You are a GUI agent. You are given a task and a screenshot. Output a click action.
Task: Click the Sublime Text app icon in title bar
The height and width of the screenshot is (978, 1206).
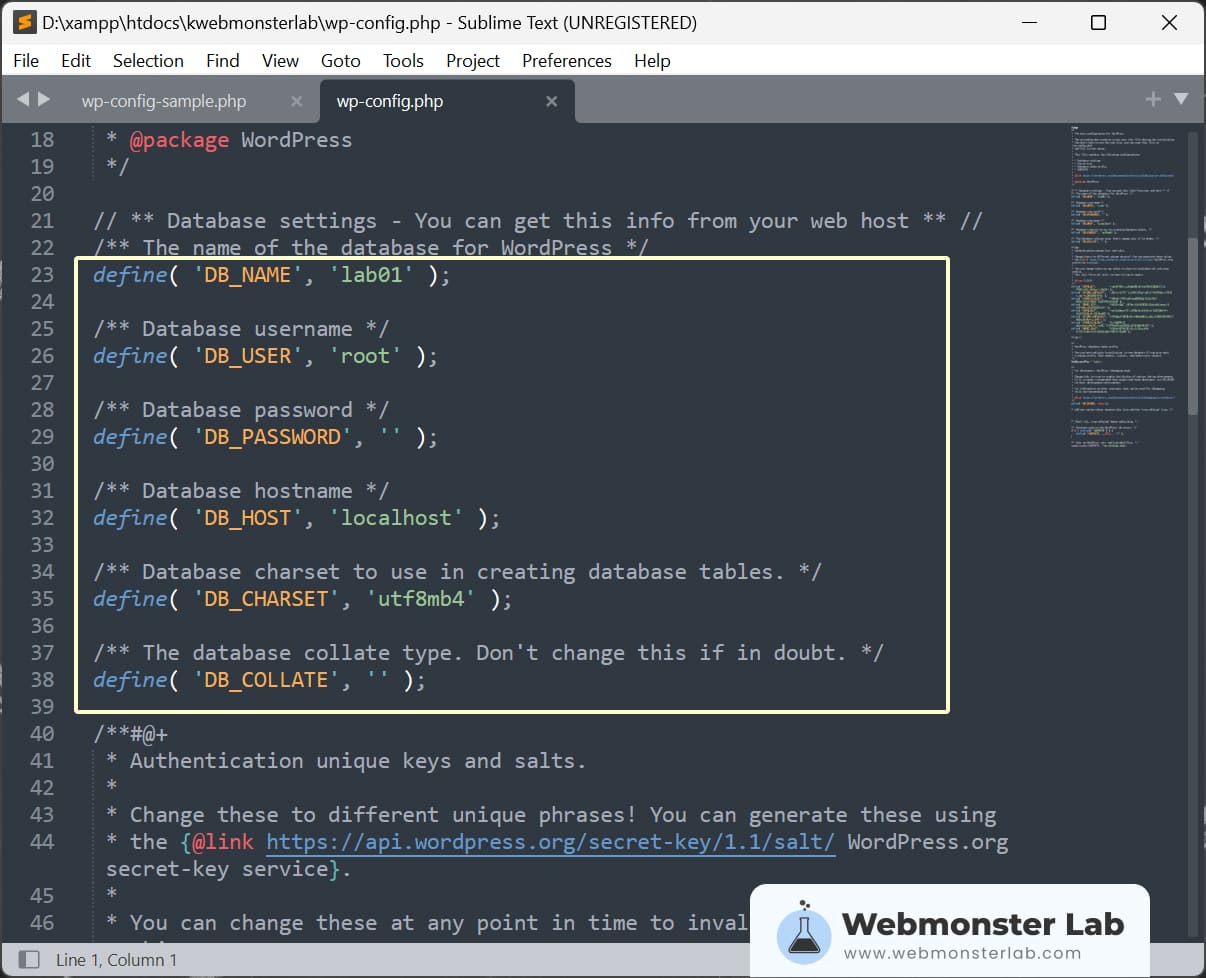pos(24,22)
